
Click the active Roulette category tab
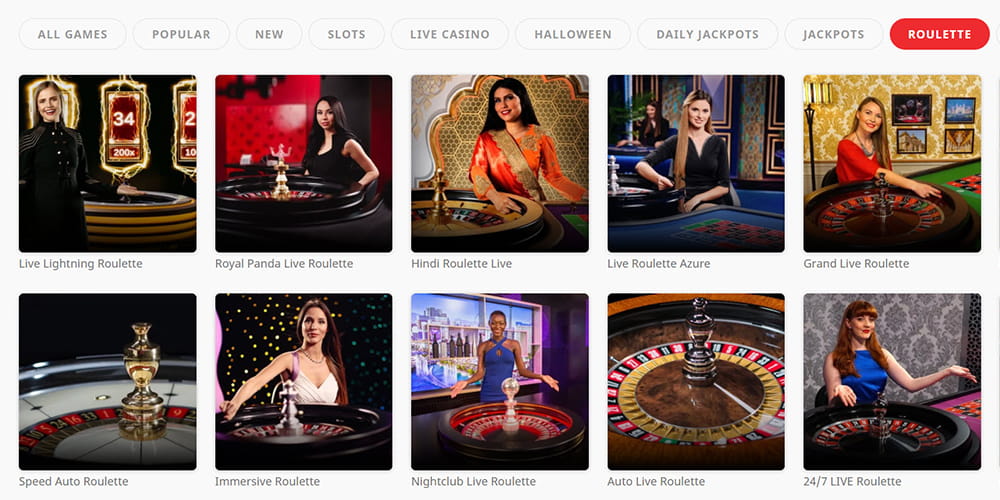(x=939, y=34)
